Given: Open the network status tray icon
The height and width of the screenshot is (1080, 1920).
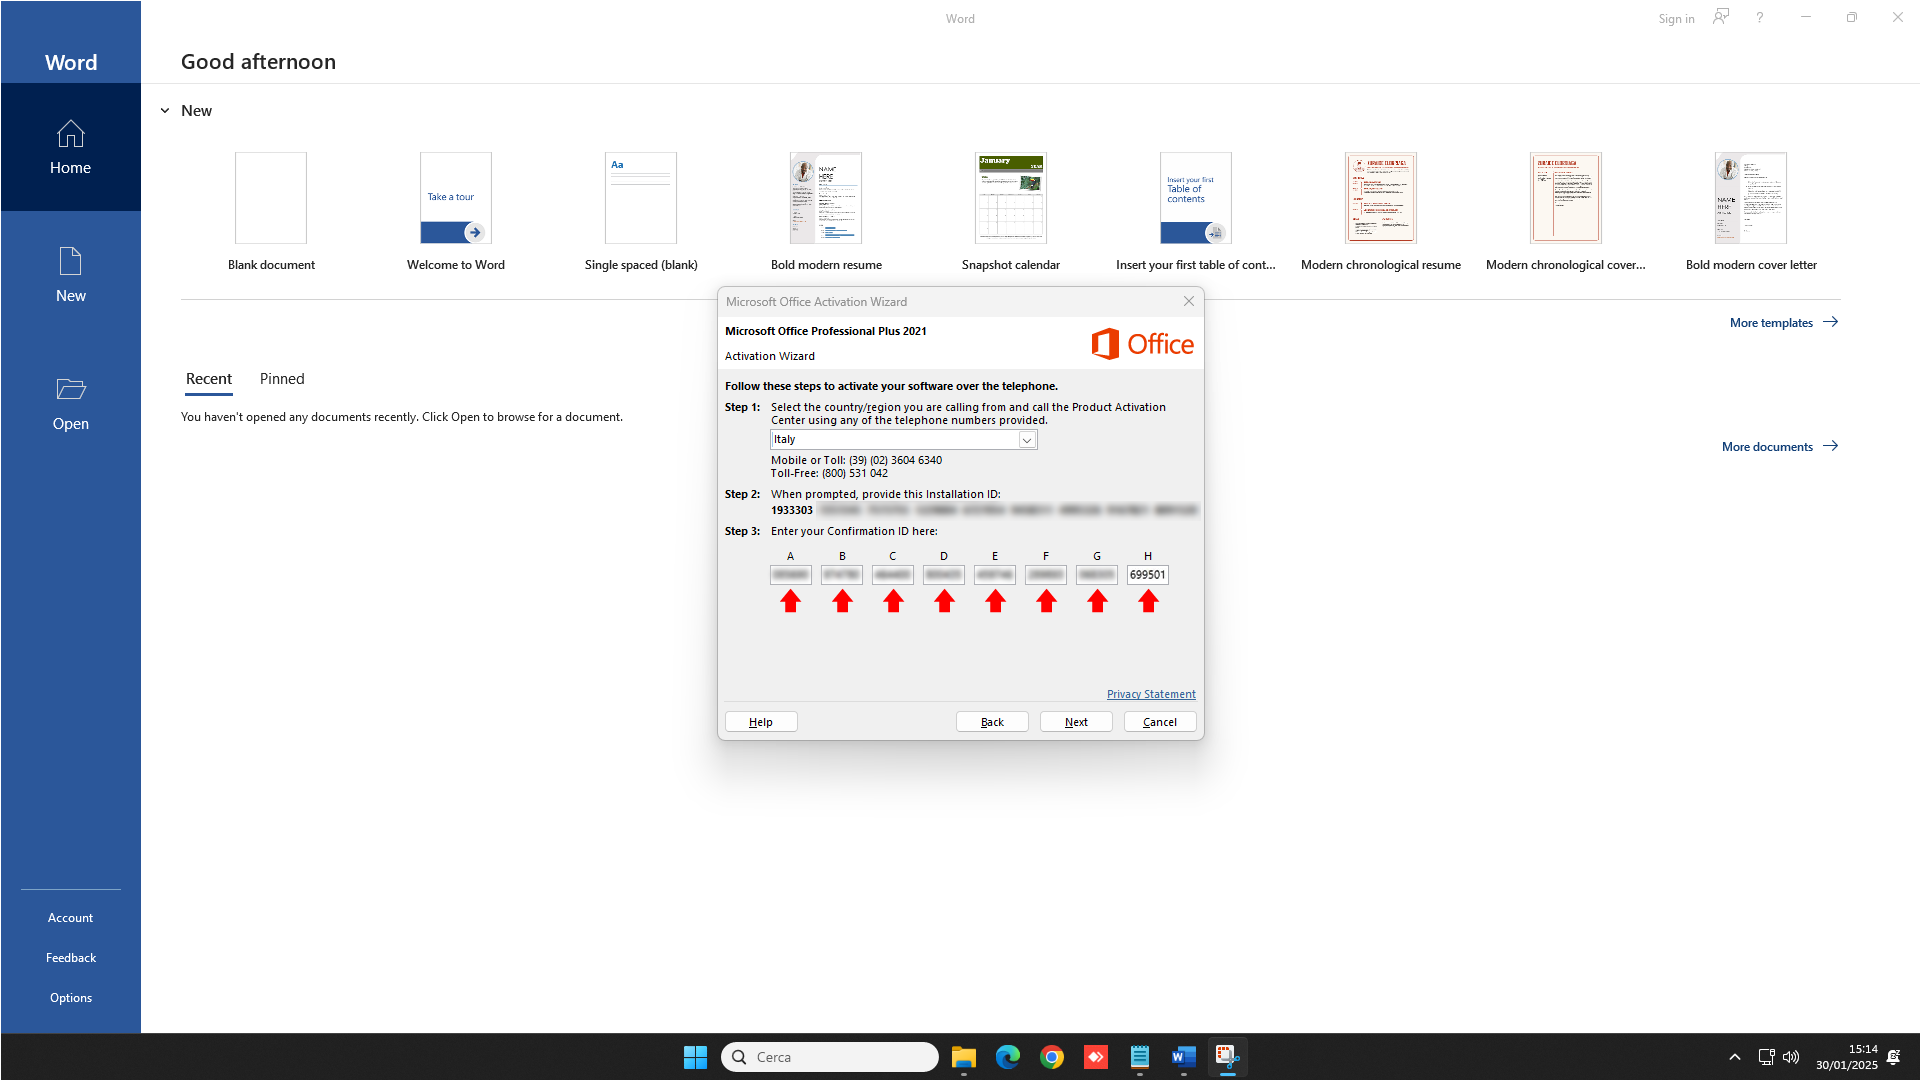Looking at the screenshot, I should [x=1766, y=1057].
